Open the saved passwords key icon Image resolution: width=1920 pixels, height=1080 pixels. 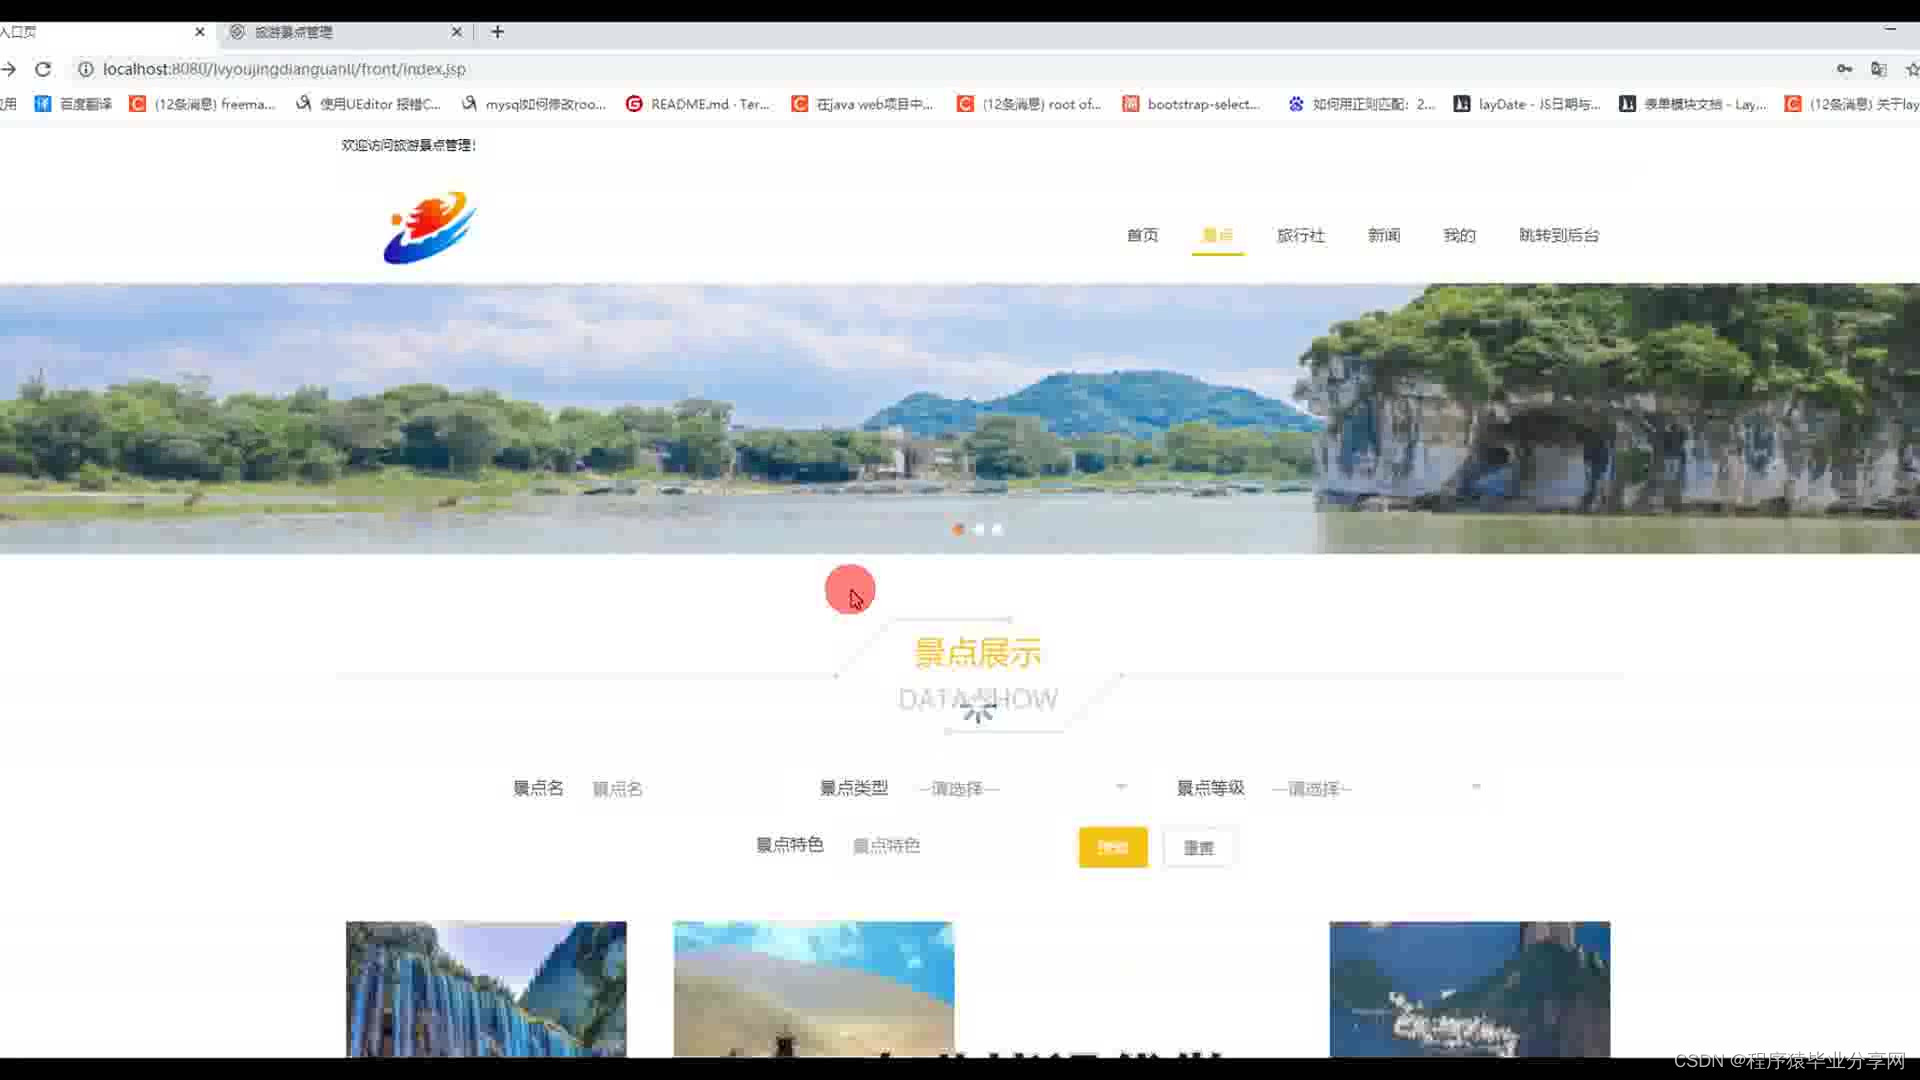pyautogui.click(x=1844, y=69)
